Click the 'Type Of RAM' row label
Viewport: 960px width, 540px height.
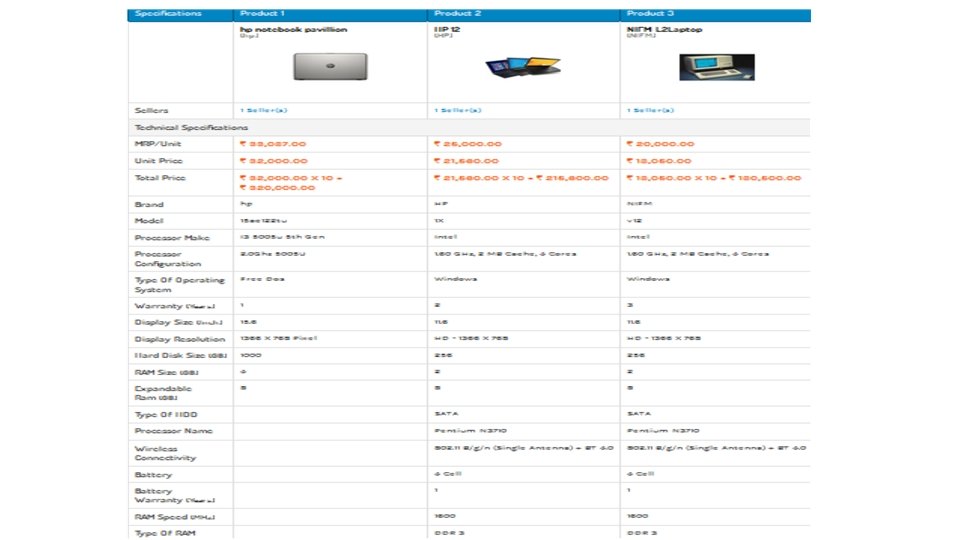tap(165, 533)
